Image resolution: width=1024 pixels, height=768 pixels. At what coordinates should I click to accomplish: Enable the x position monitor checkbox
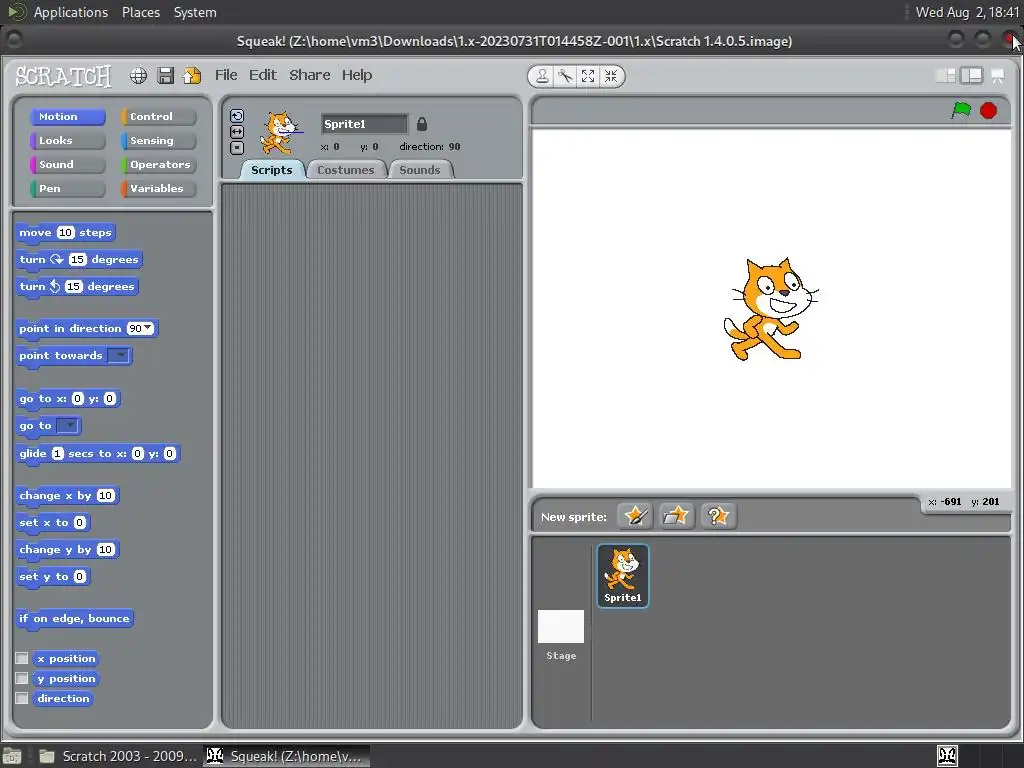point(22,658)
